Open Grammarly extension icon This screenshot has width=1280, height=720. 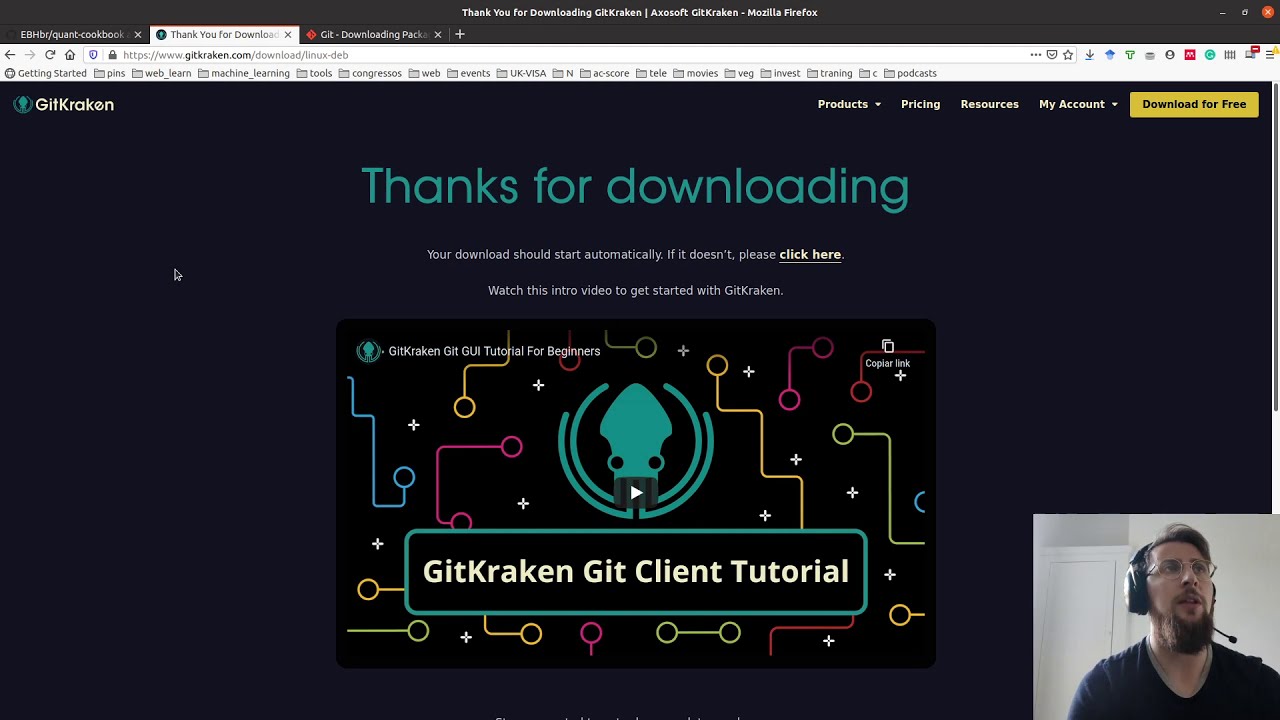tap(1210, 55)
